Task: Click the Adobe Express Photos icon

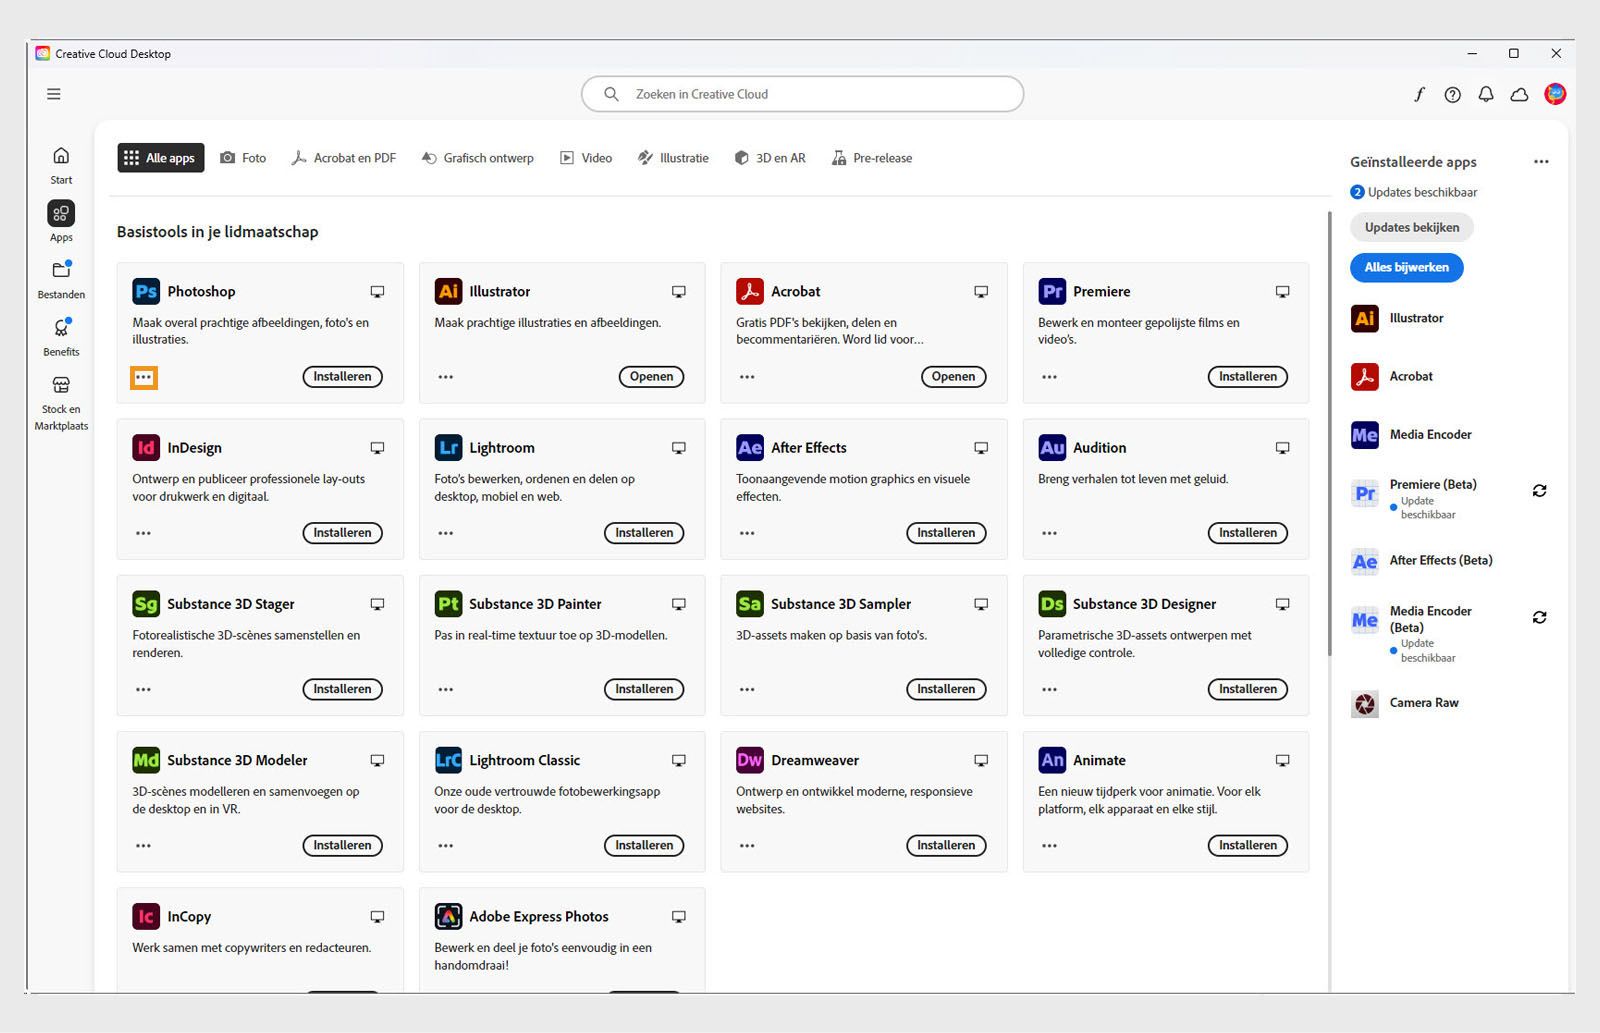Action: coord(448,916)
